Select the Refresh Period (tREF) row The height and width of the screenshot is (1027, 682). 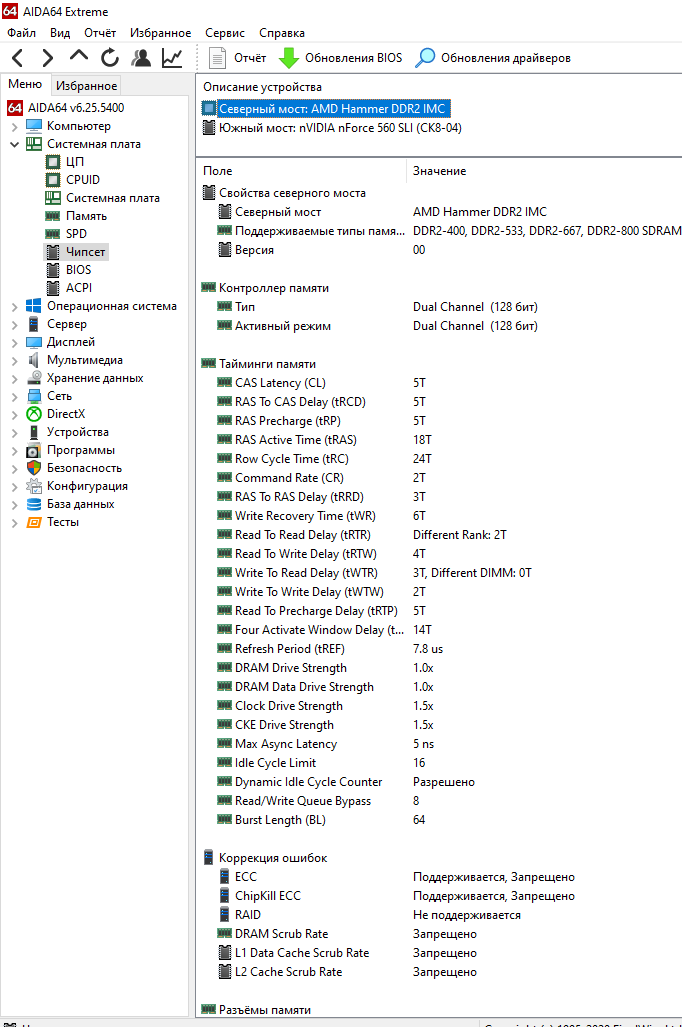439,648
